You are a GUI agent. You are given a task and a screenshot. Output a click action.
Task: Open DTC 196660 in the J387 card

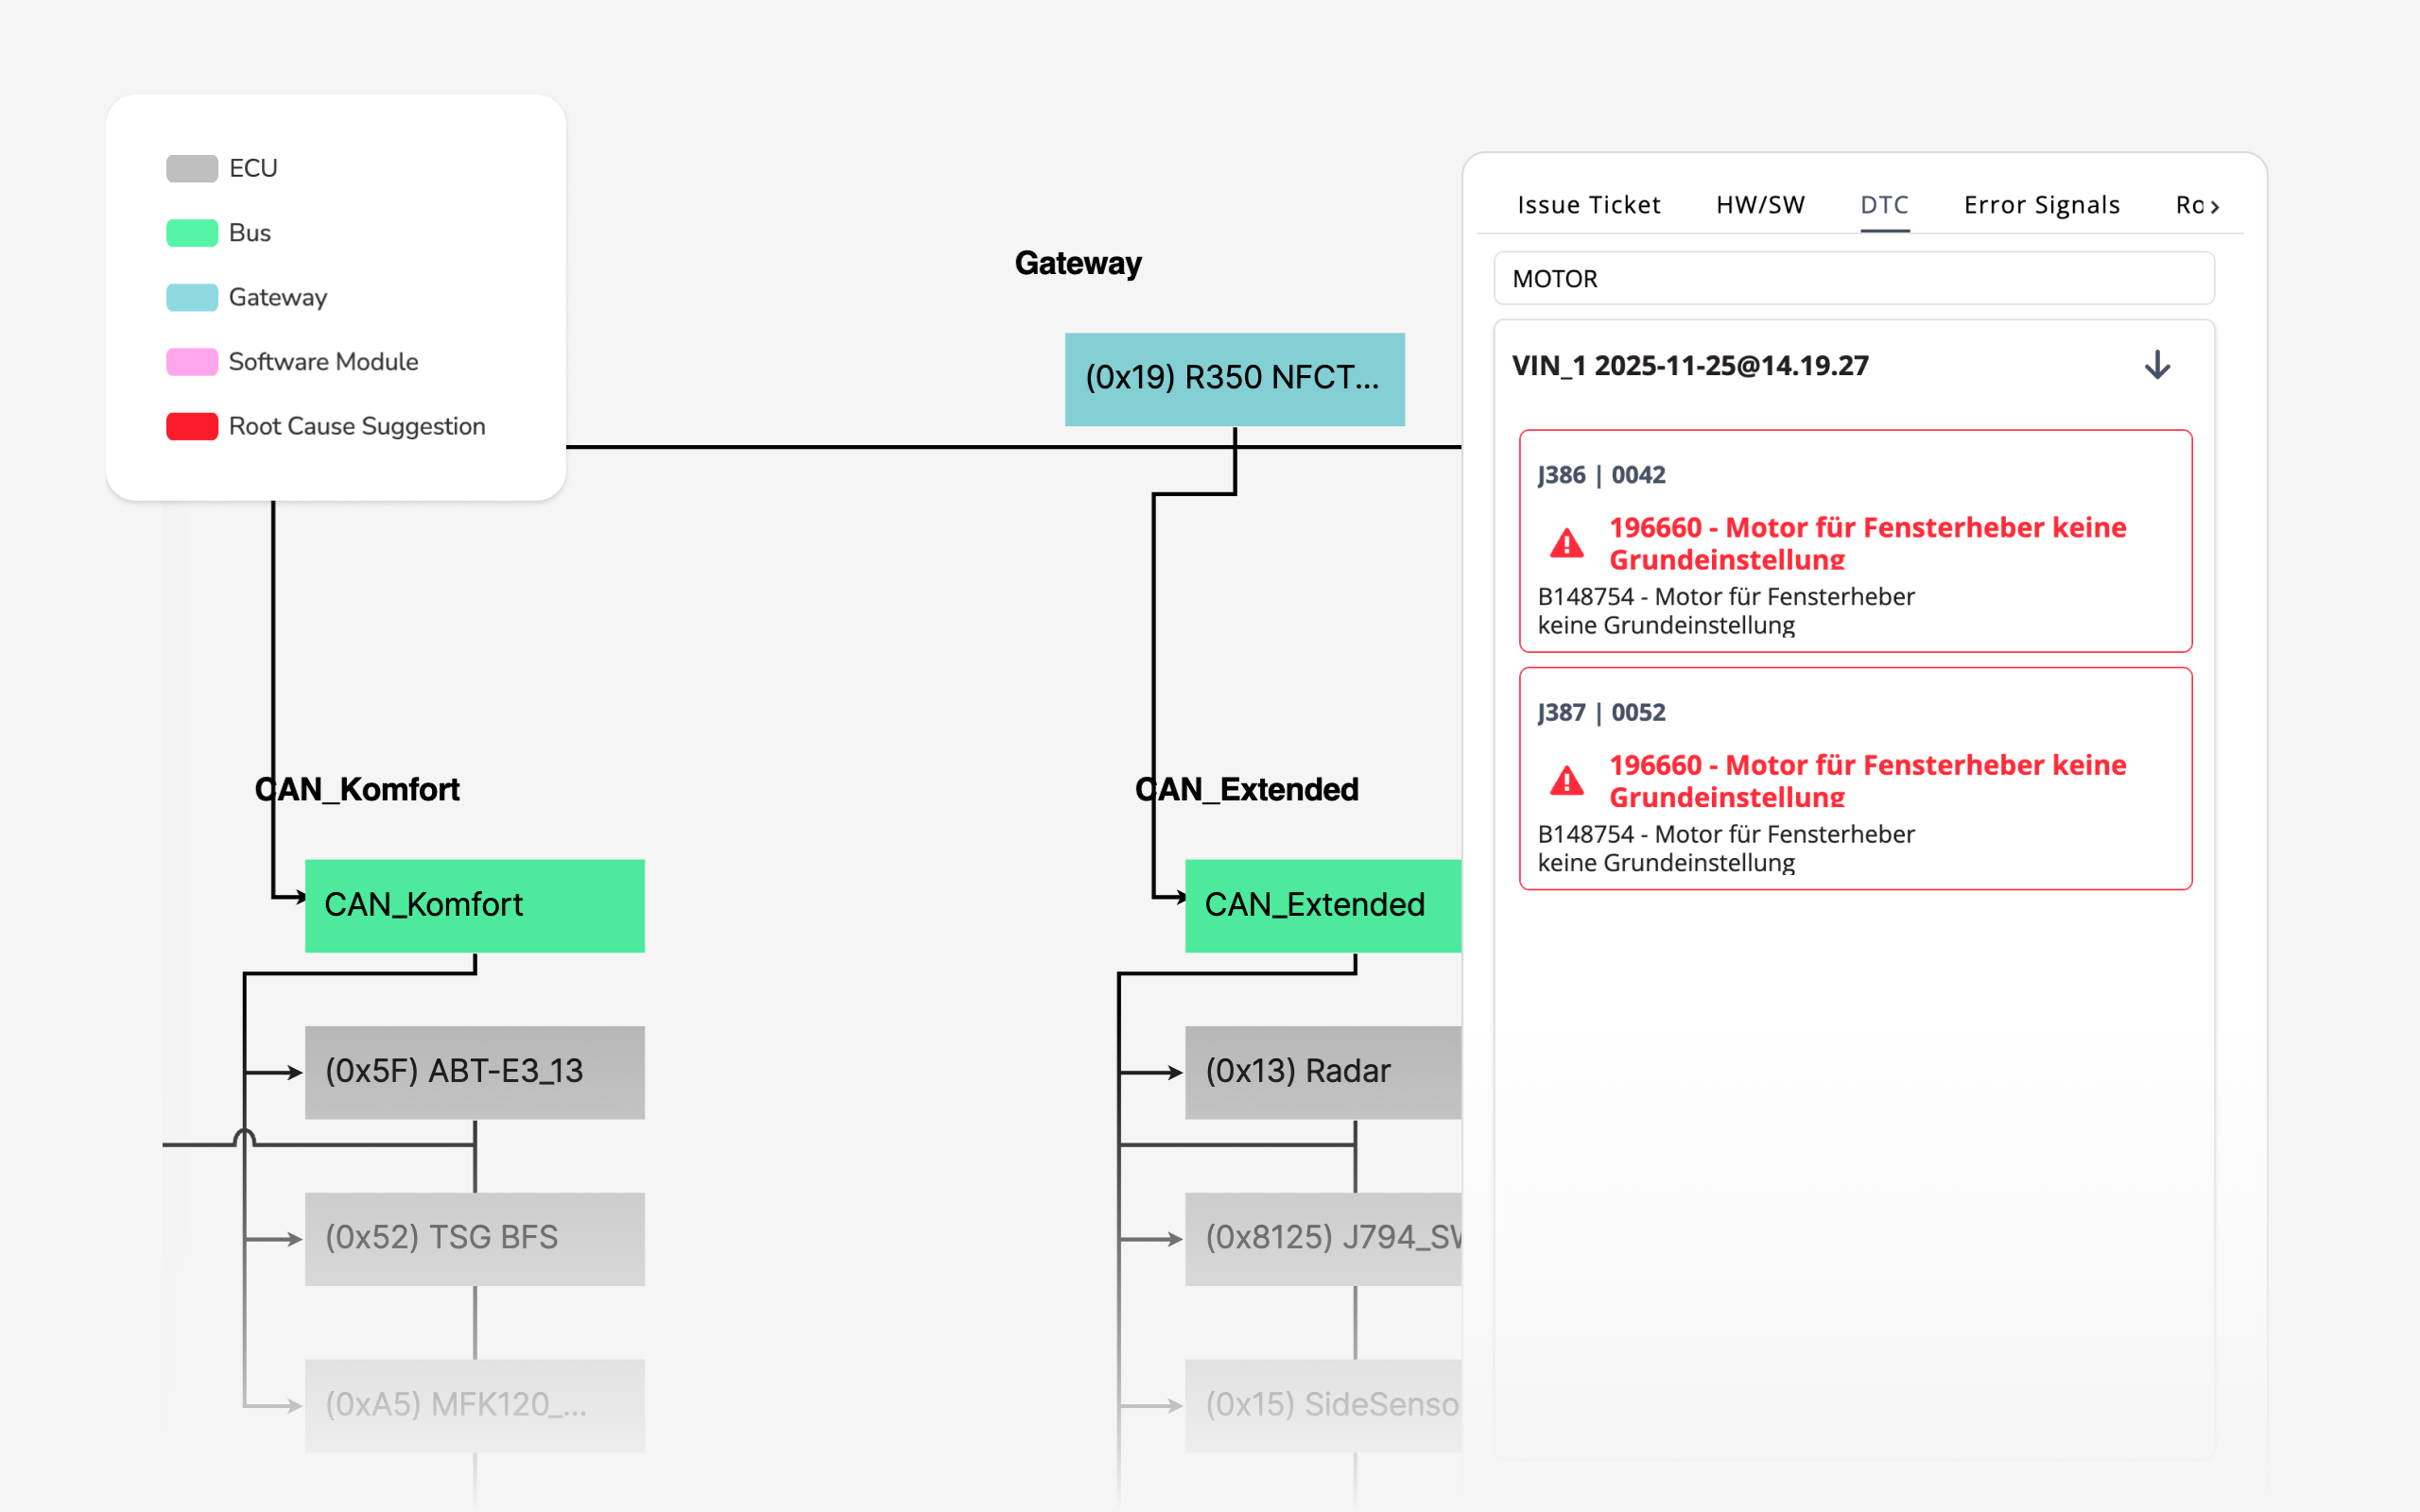click(x=1868, y=781)
